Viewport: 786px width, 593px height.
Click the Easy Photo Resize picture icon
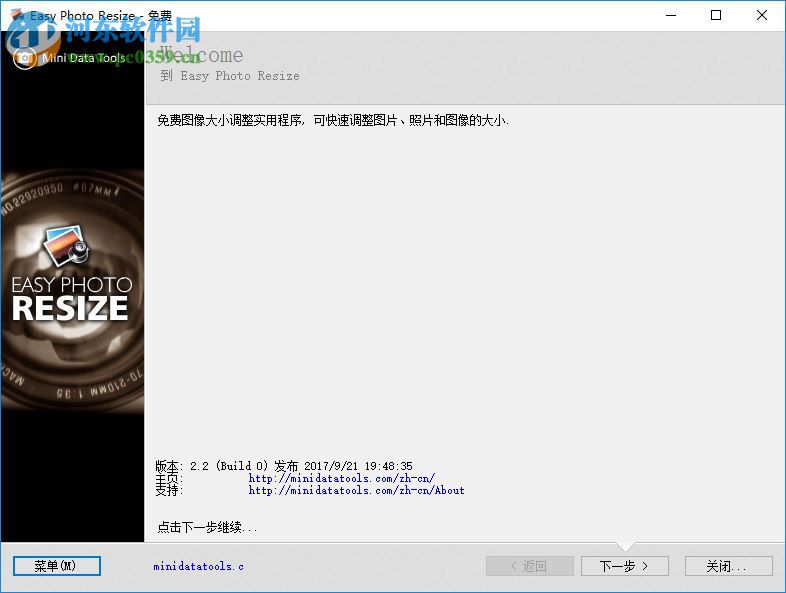coord(66,245)
